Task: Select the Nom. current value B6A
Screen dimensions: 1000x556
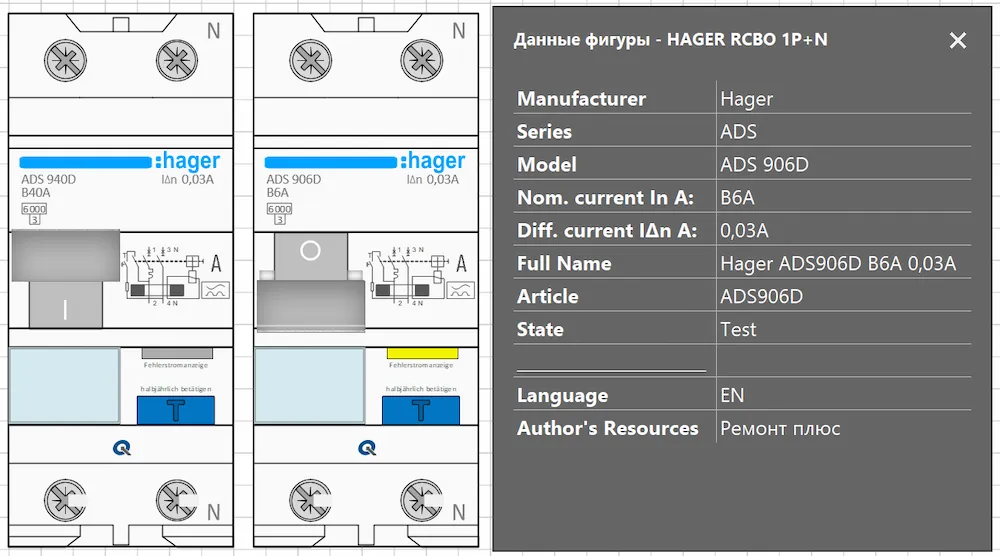Action: pyautogui.click(x=737, y=198)
